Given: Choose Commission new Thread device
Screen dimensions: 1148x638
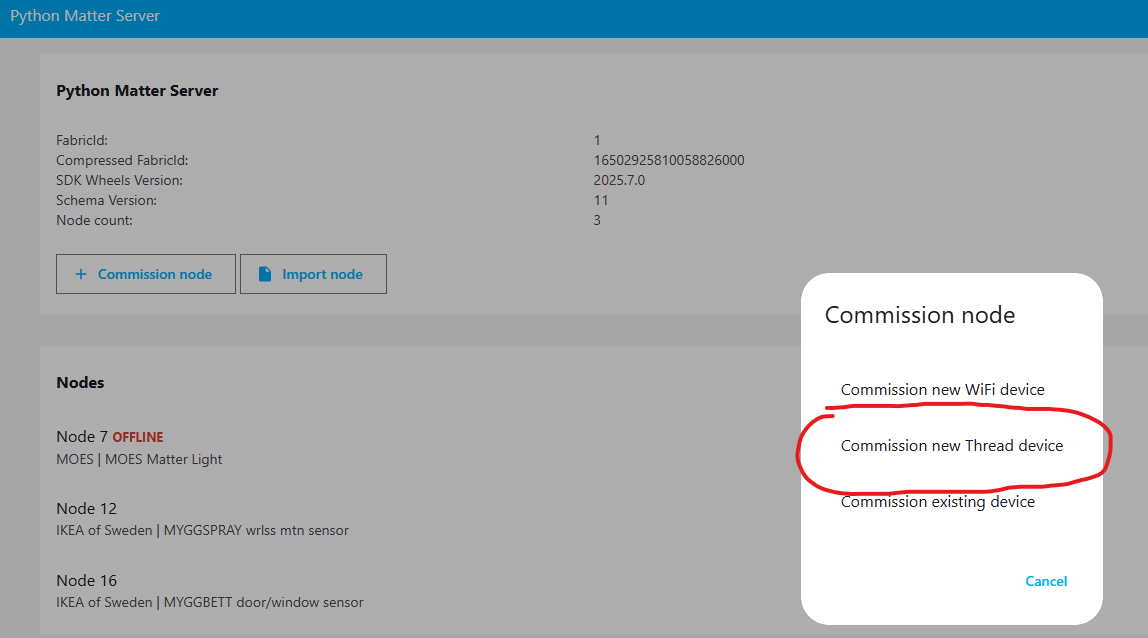Looking at the screenshot, I should (951, 445).
